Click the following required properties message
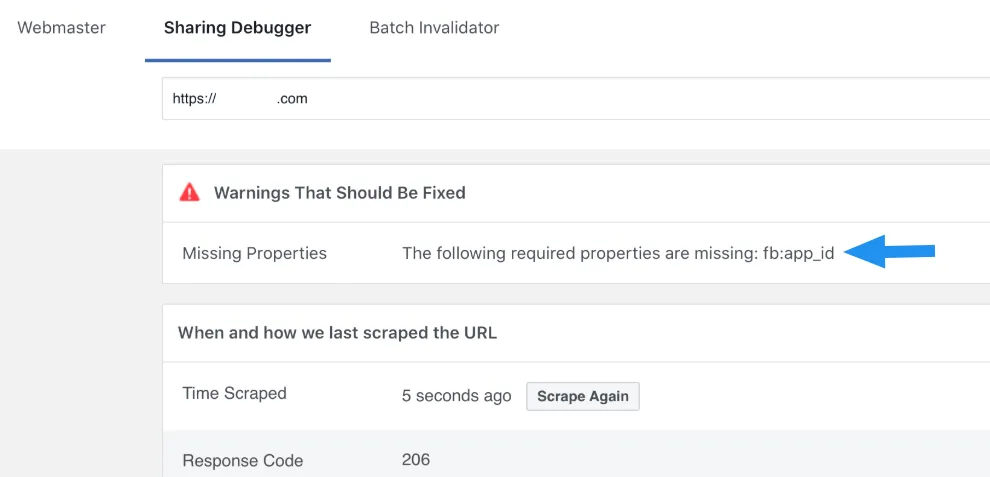Screen dimensions: 990x477 click(618, 253)
